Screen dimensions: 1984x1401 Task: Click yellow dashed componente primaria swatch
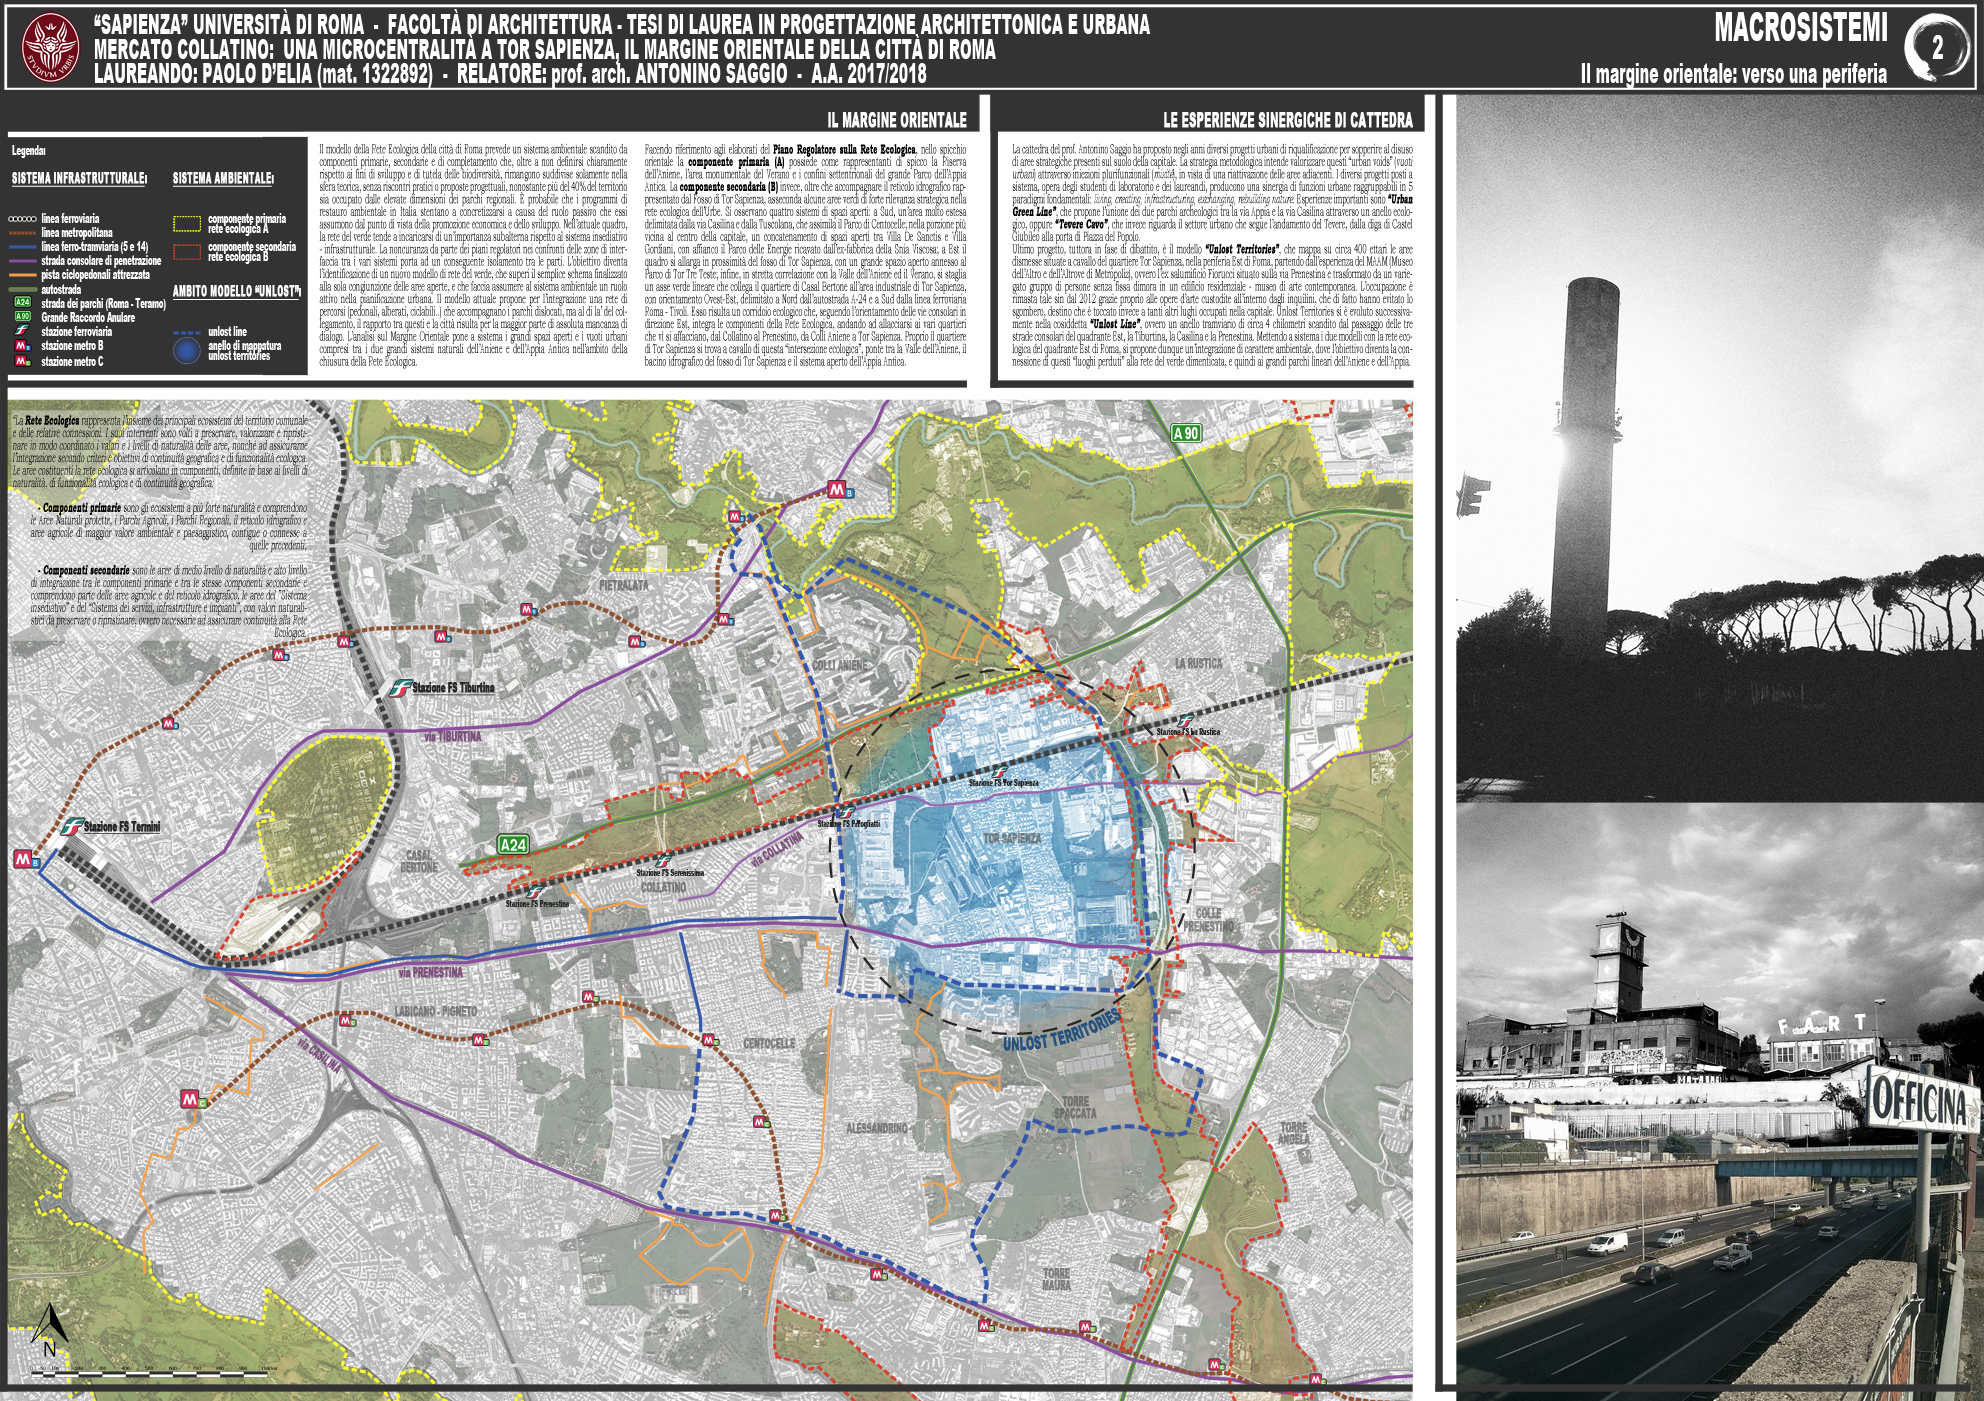click(187, 224)
